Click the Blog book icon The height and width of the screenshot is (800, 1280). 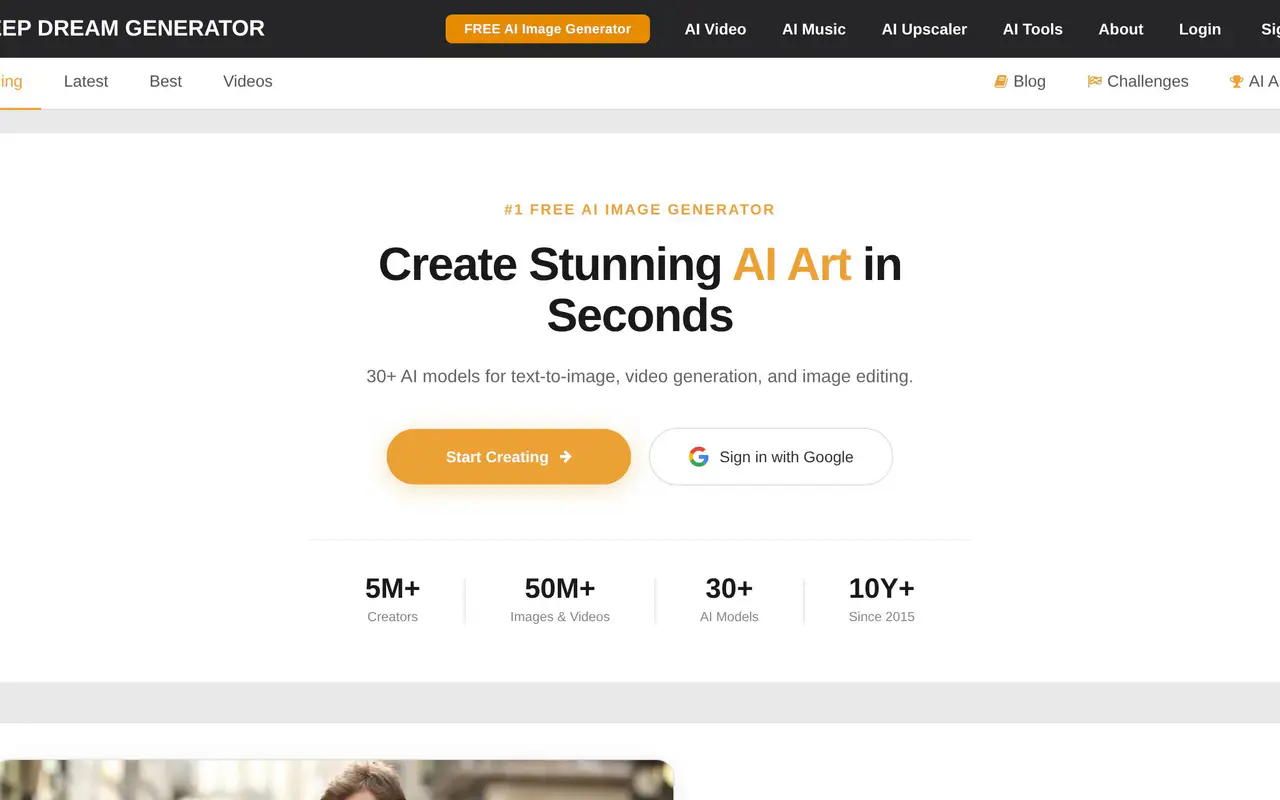click(x=1000, y=82)
